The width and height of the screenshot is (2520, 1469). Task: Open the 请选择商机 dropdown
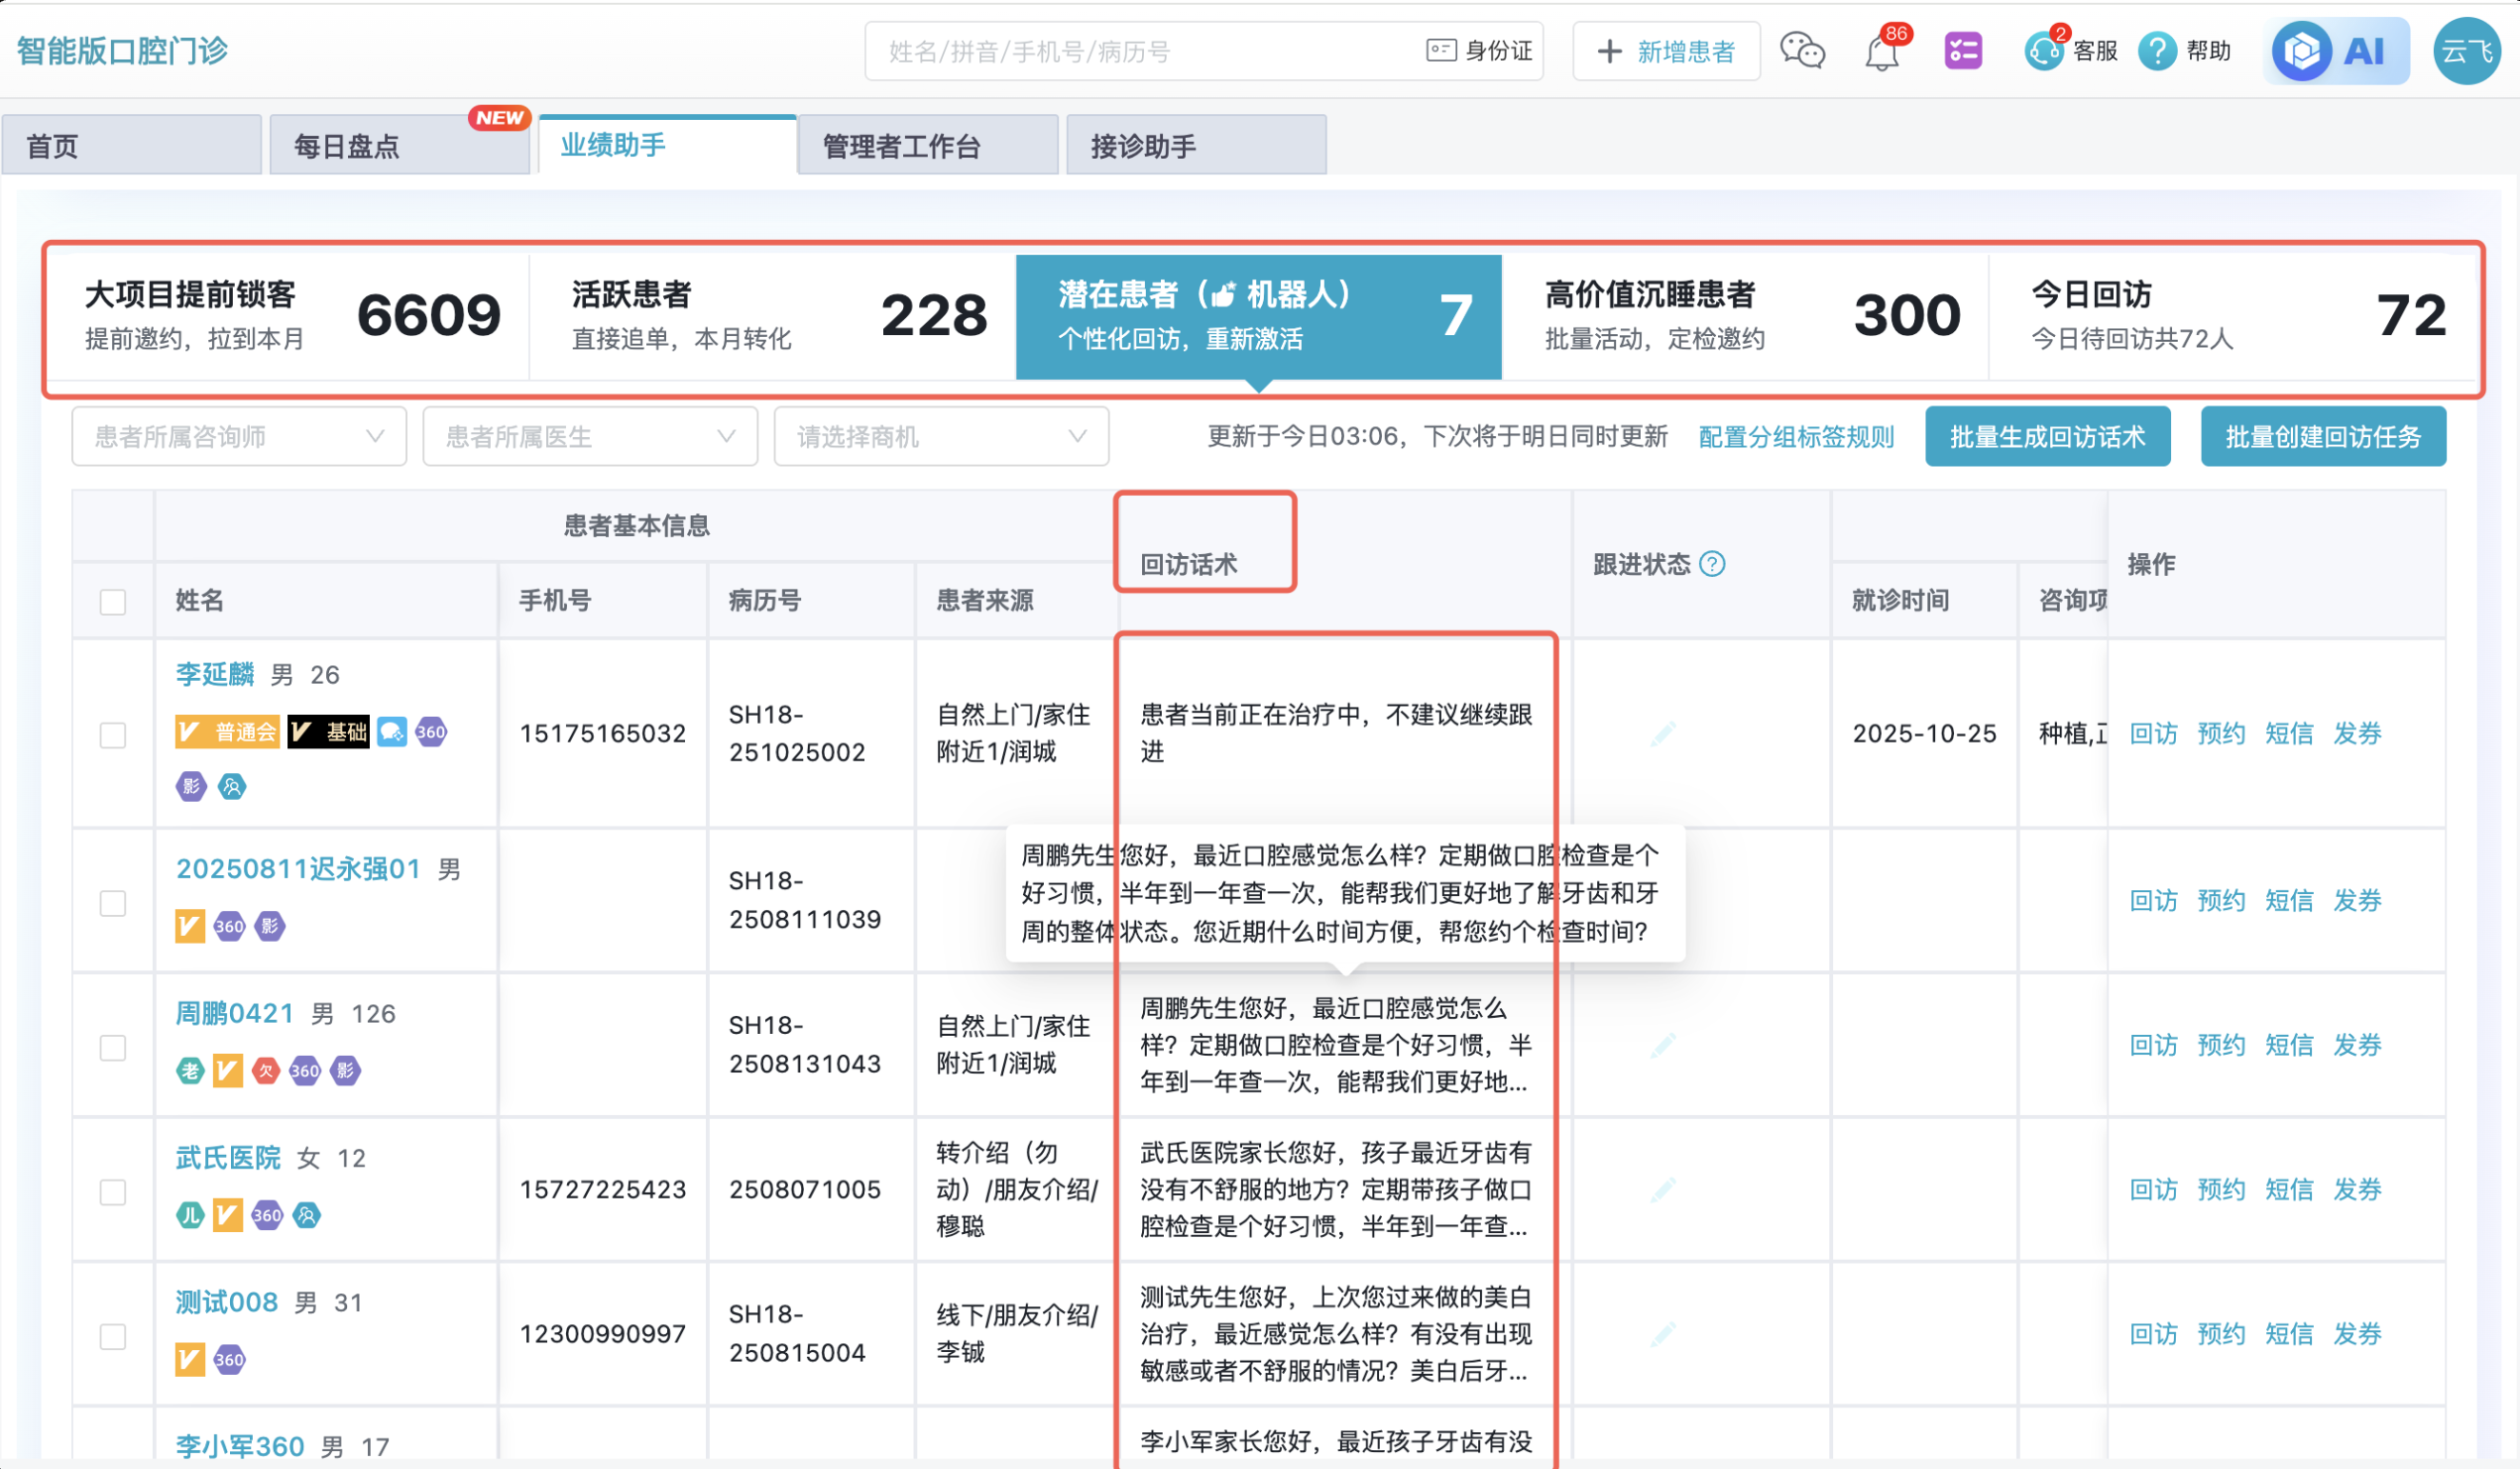[941, 436]
